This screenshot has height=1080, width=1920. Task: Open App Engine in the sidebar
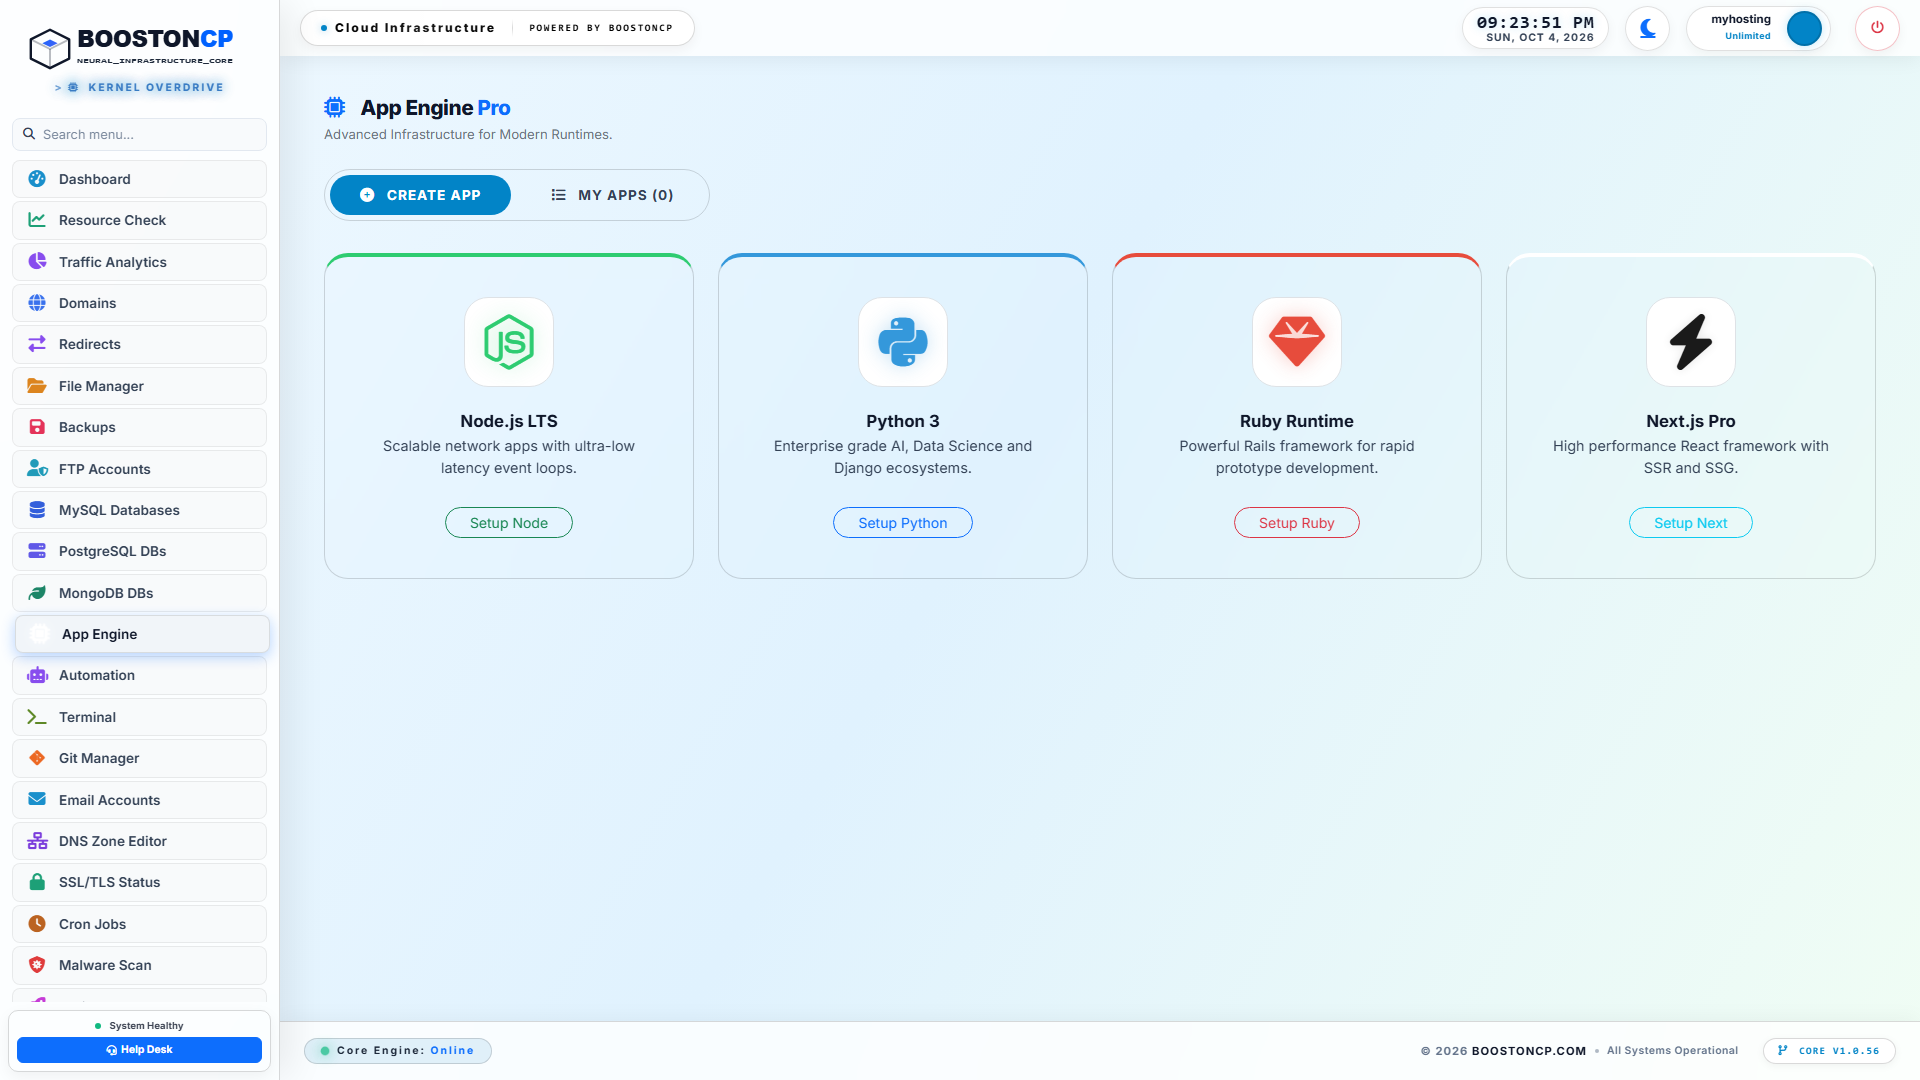pyautogui.click(x=142, y=634)
